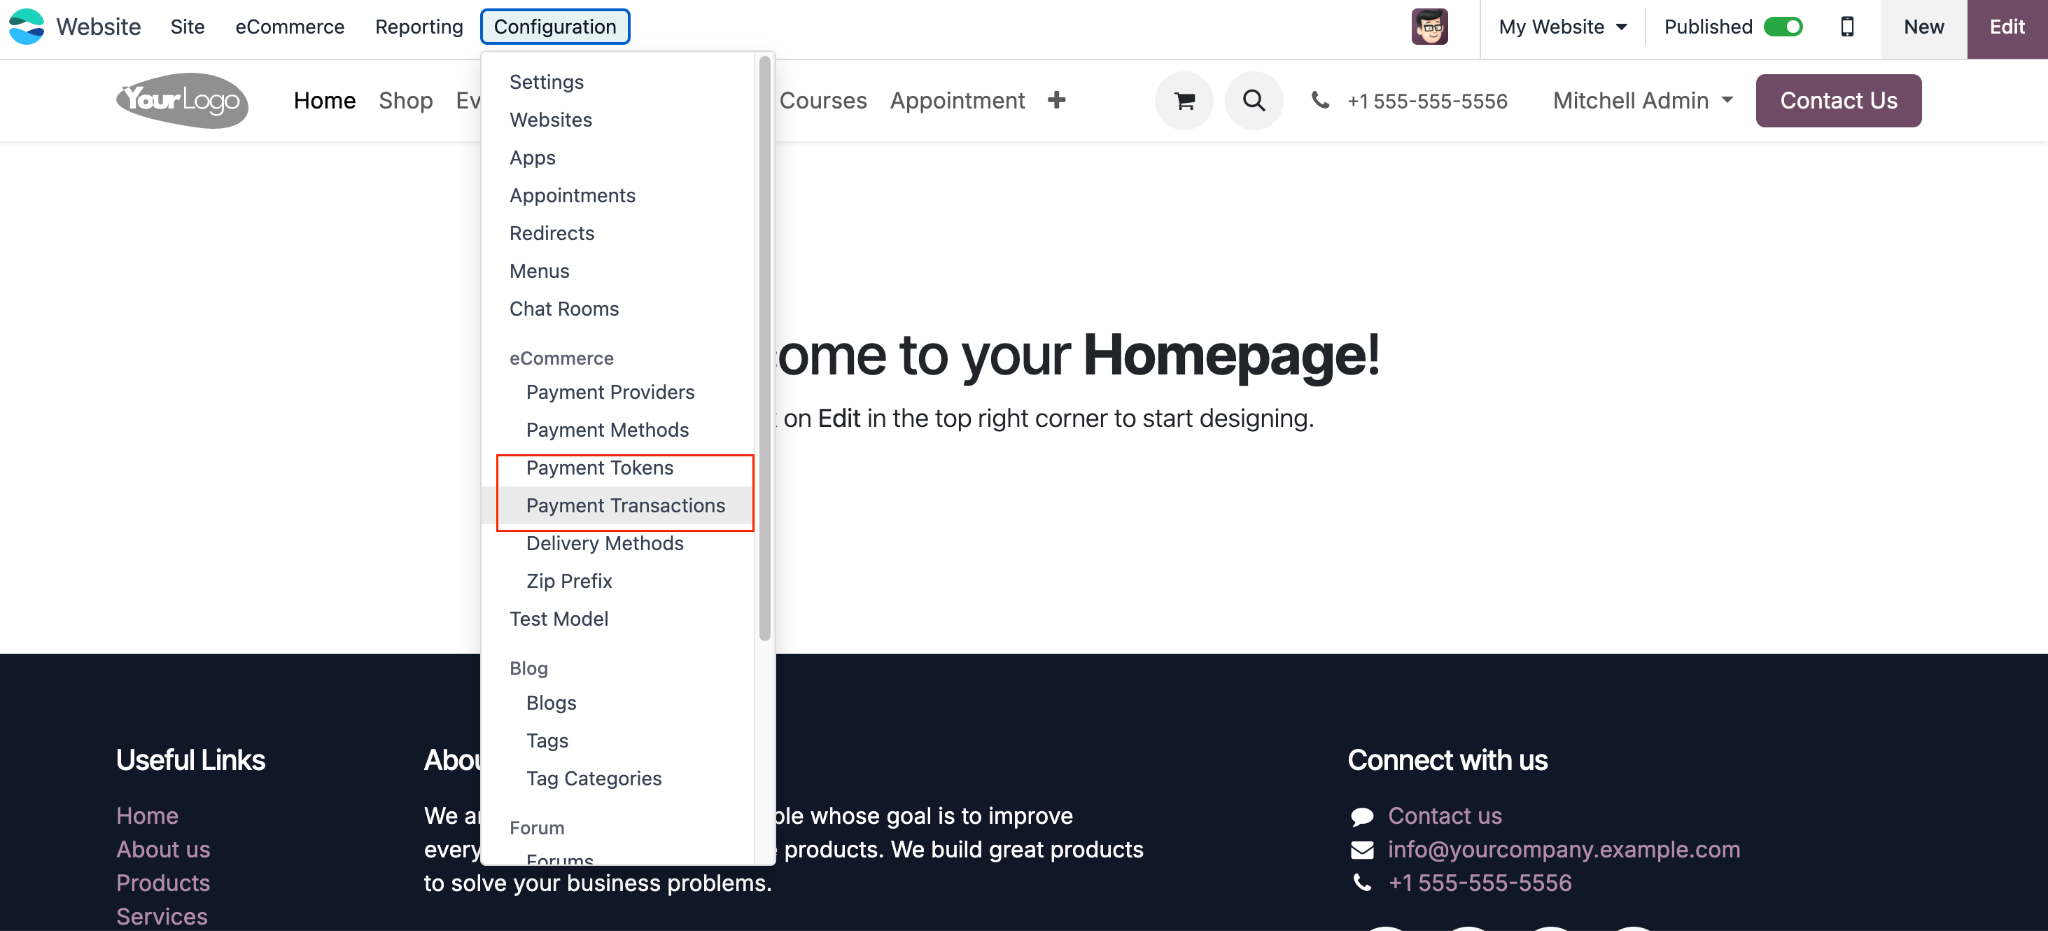Select Apps in the Configuration menu
Viewport: 2048px width, 931px height.
point(533,158)
